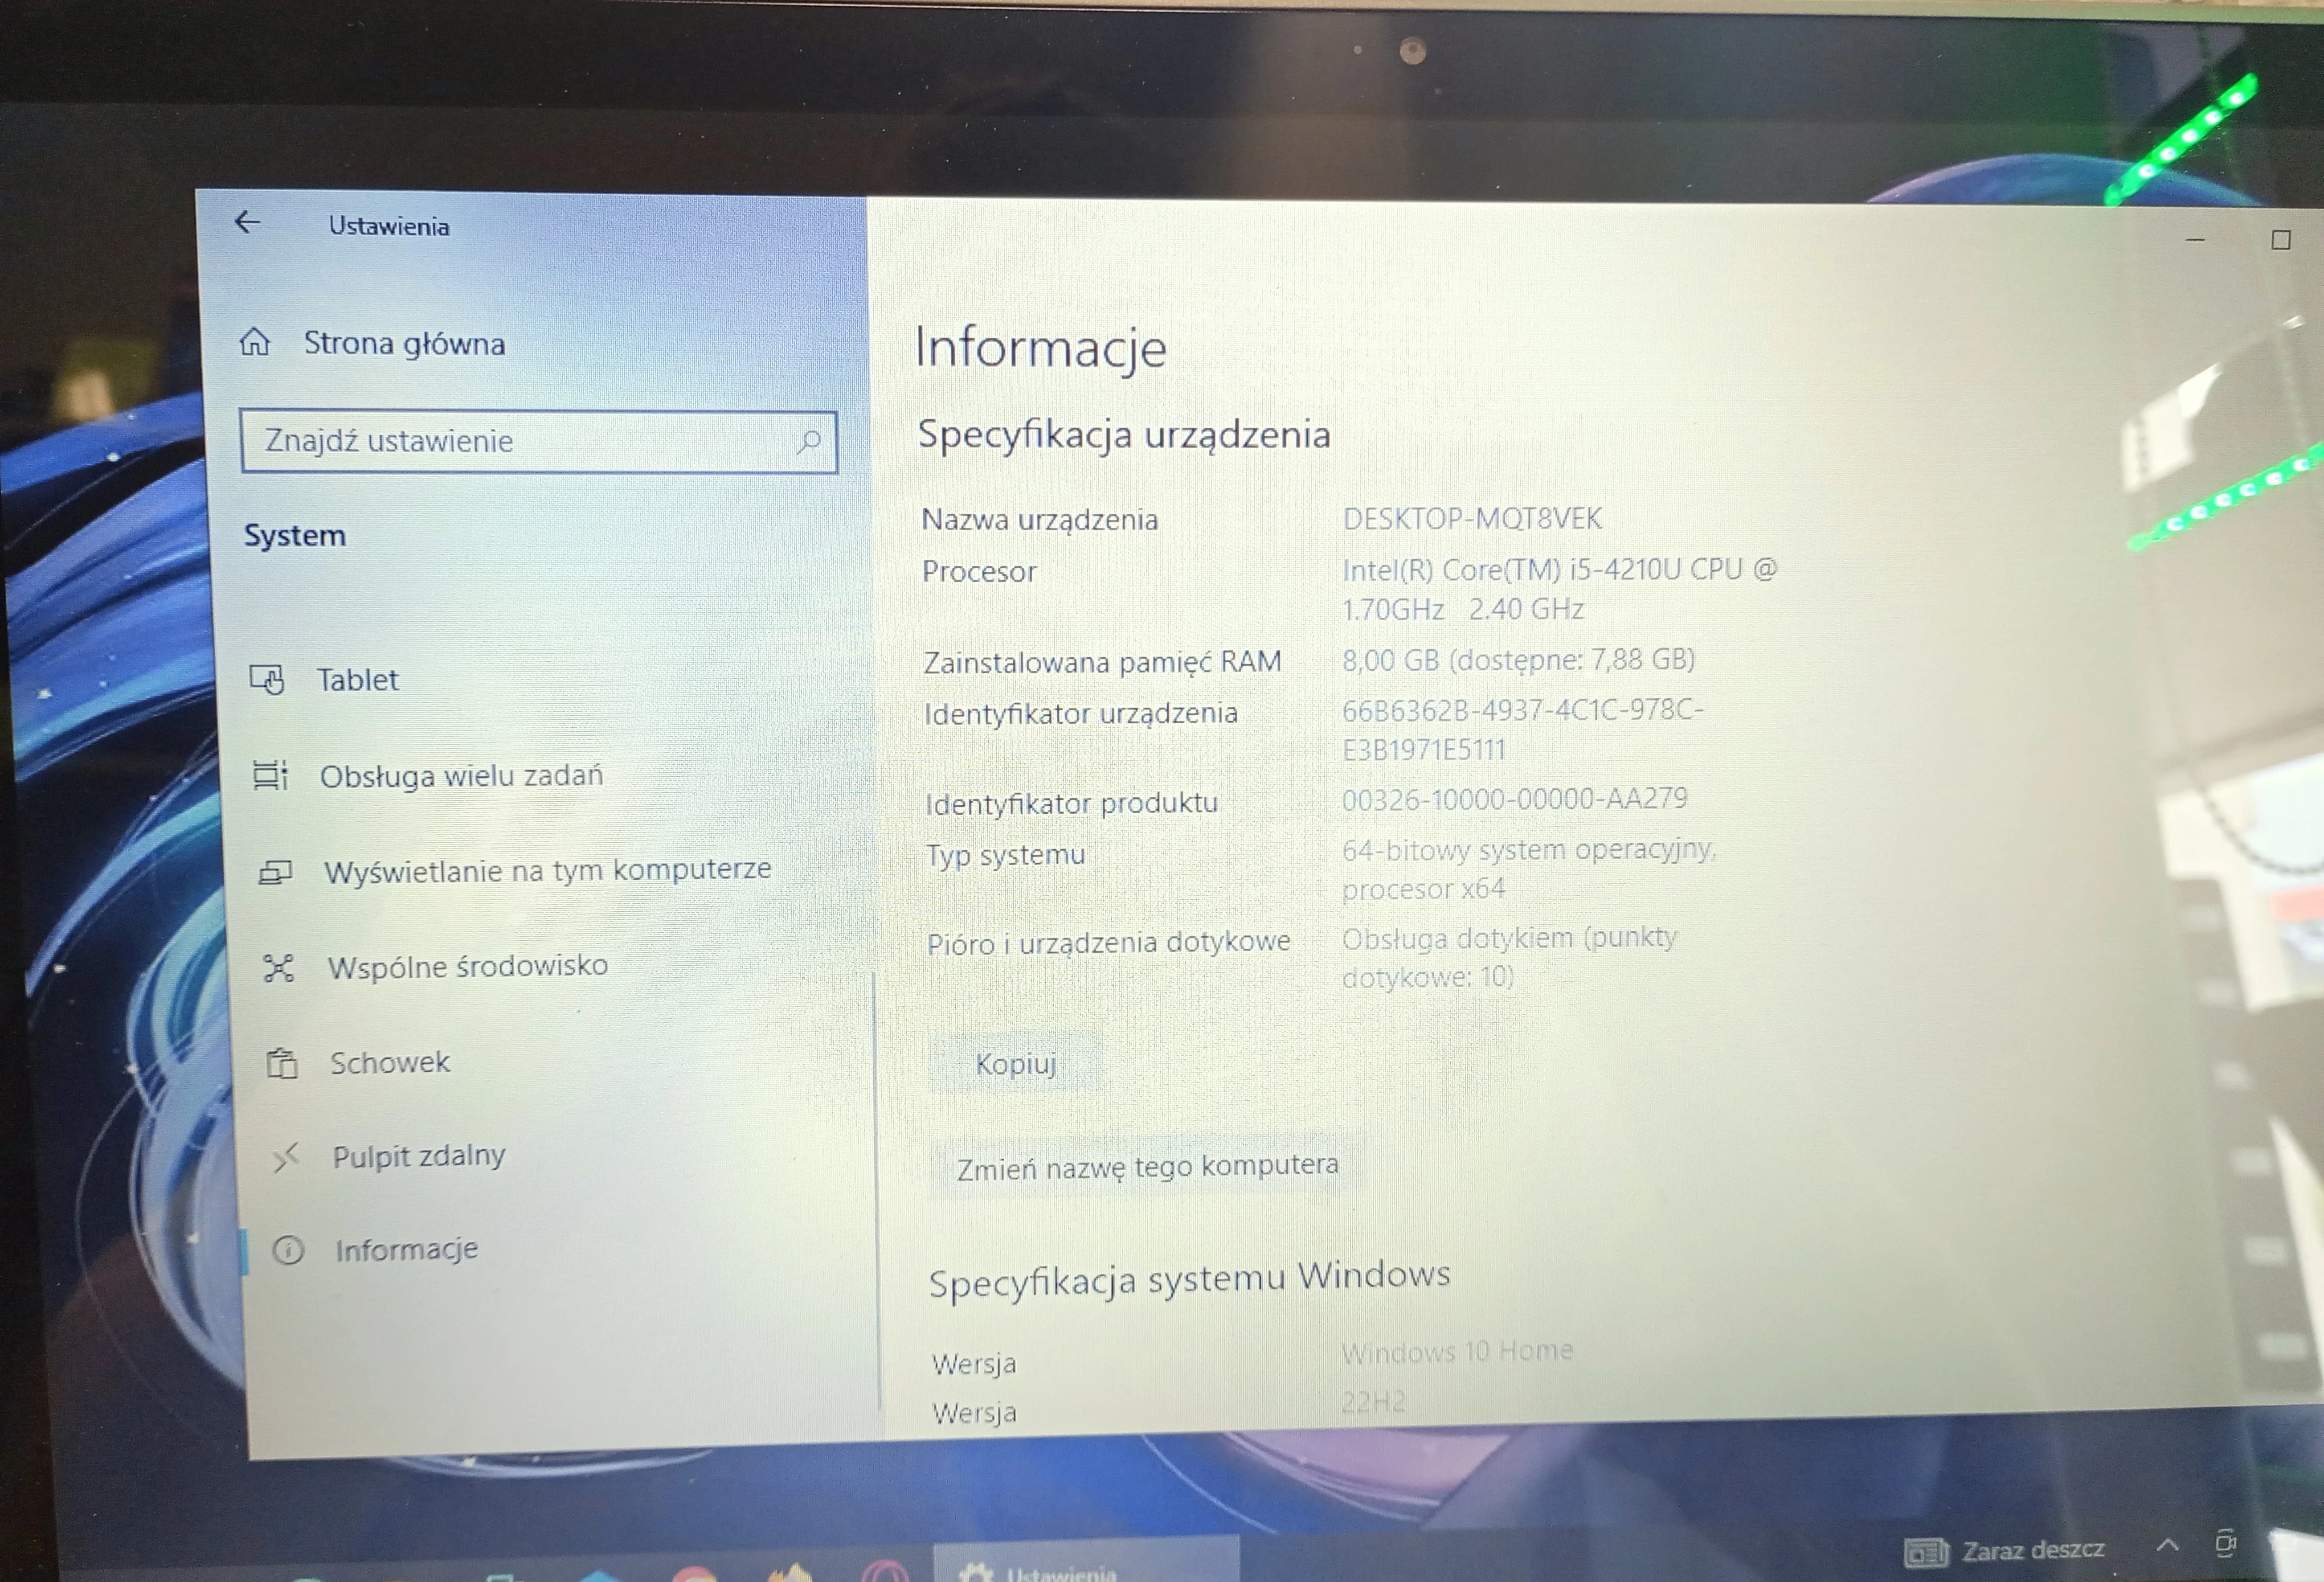Viewport: 2324px width, 1582px height.
Task: Open Wyświetlanie na tym komputerze page
Action: point(548,870)
